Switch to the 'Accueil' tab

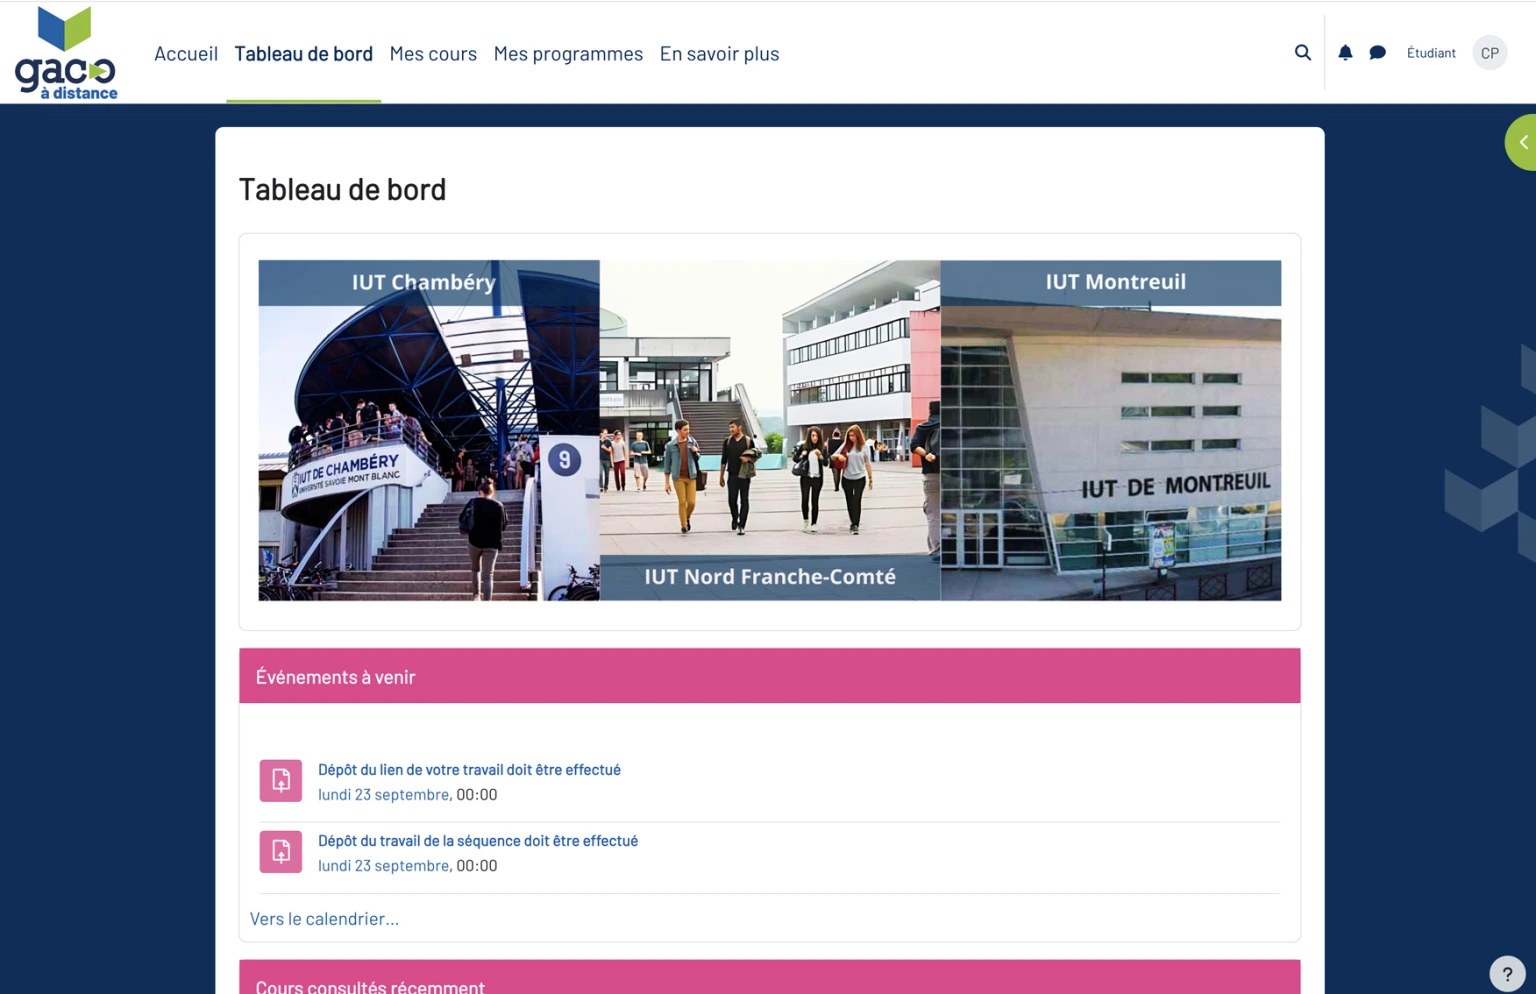point(185,53)
